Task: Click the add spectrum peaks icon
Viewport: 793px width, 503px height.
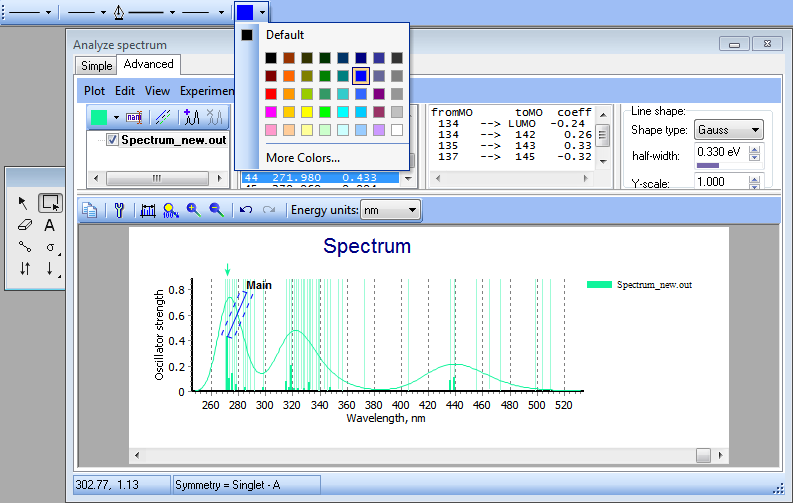Action: [x=192, y=117]
